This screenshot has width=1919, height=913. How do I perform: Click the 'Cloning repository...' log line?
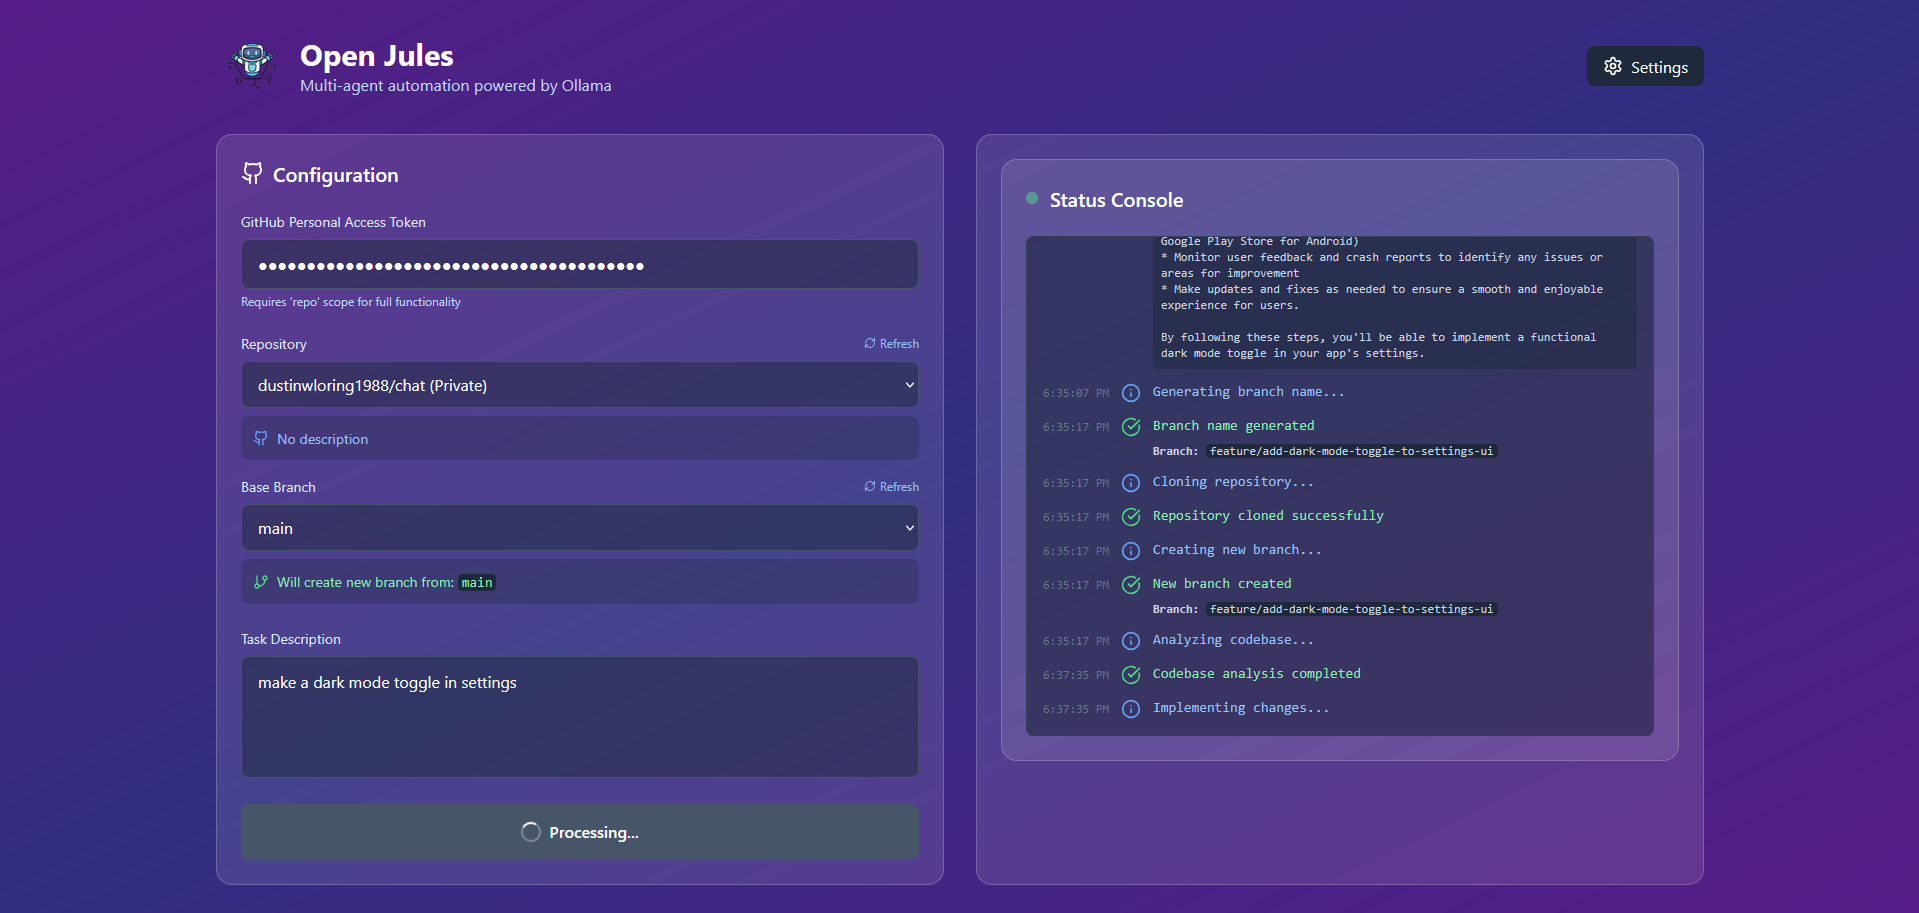1233,482
